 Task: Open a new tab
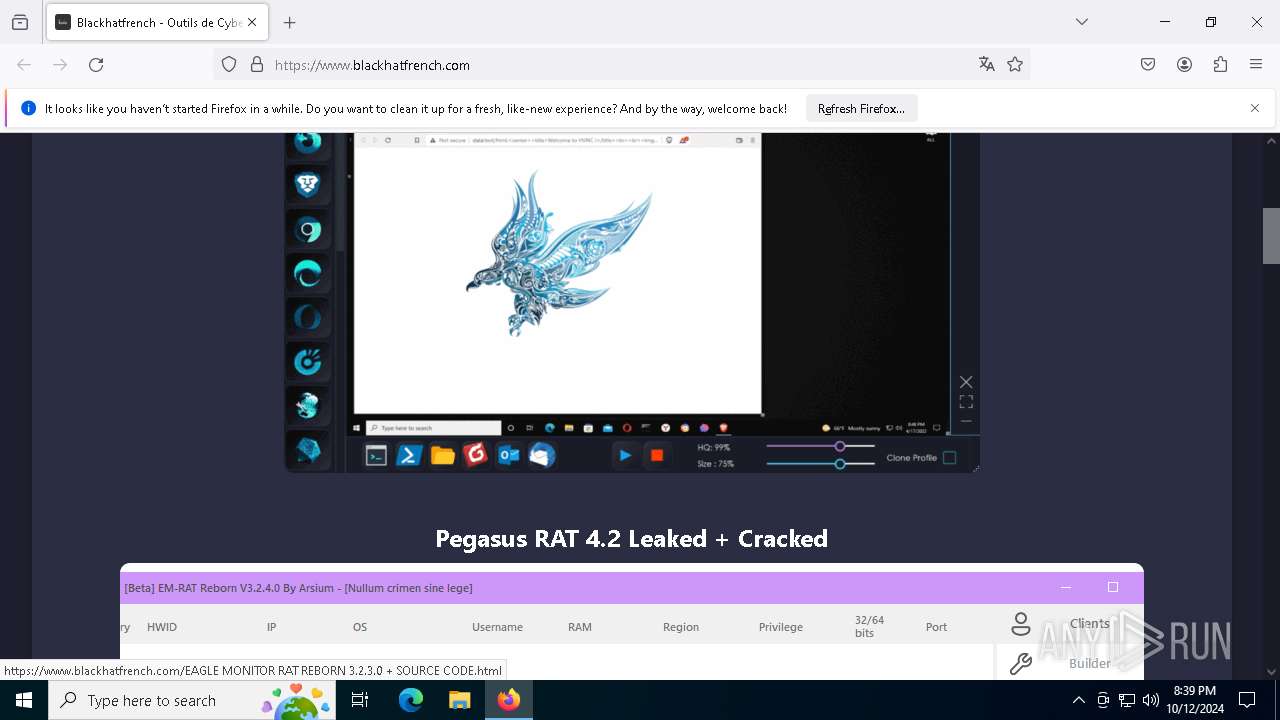tap(290, 22)
